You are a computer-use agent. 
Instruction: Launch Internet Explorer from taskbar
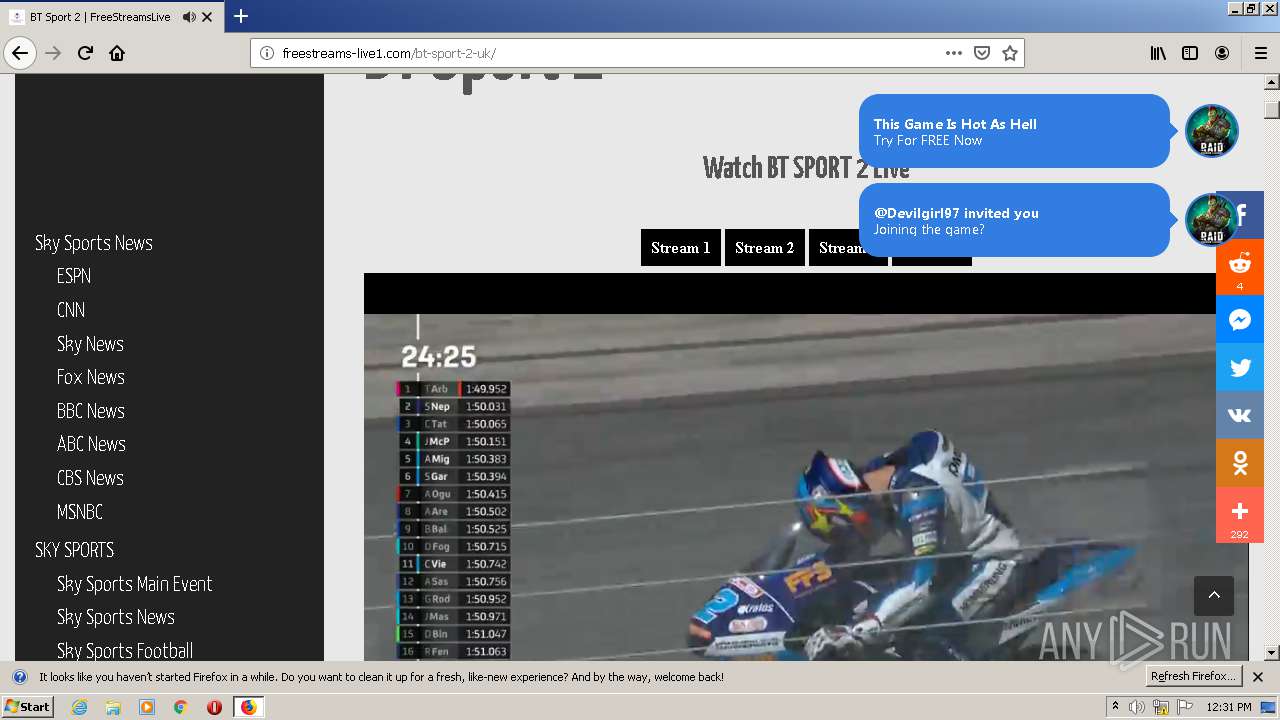tap(80, 707)
